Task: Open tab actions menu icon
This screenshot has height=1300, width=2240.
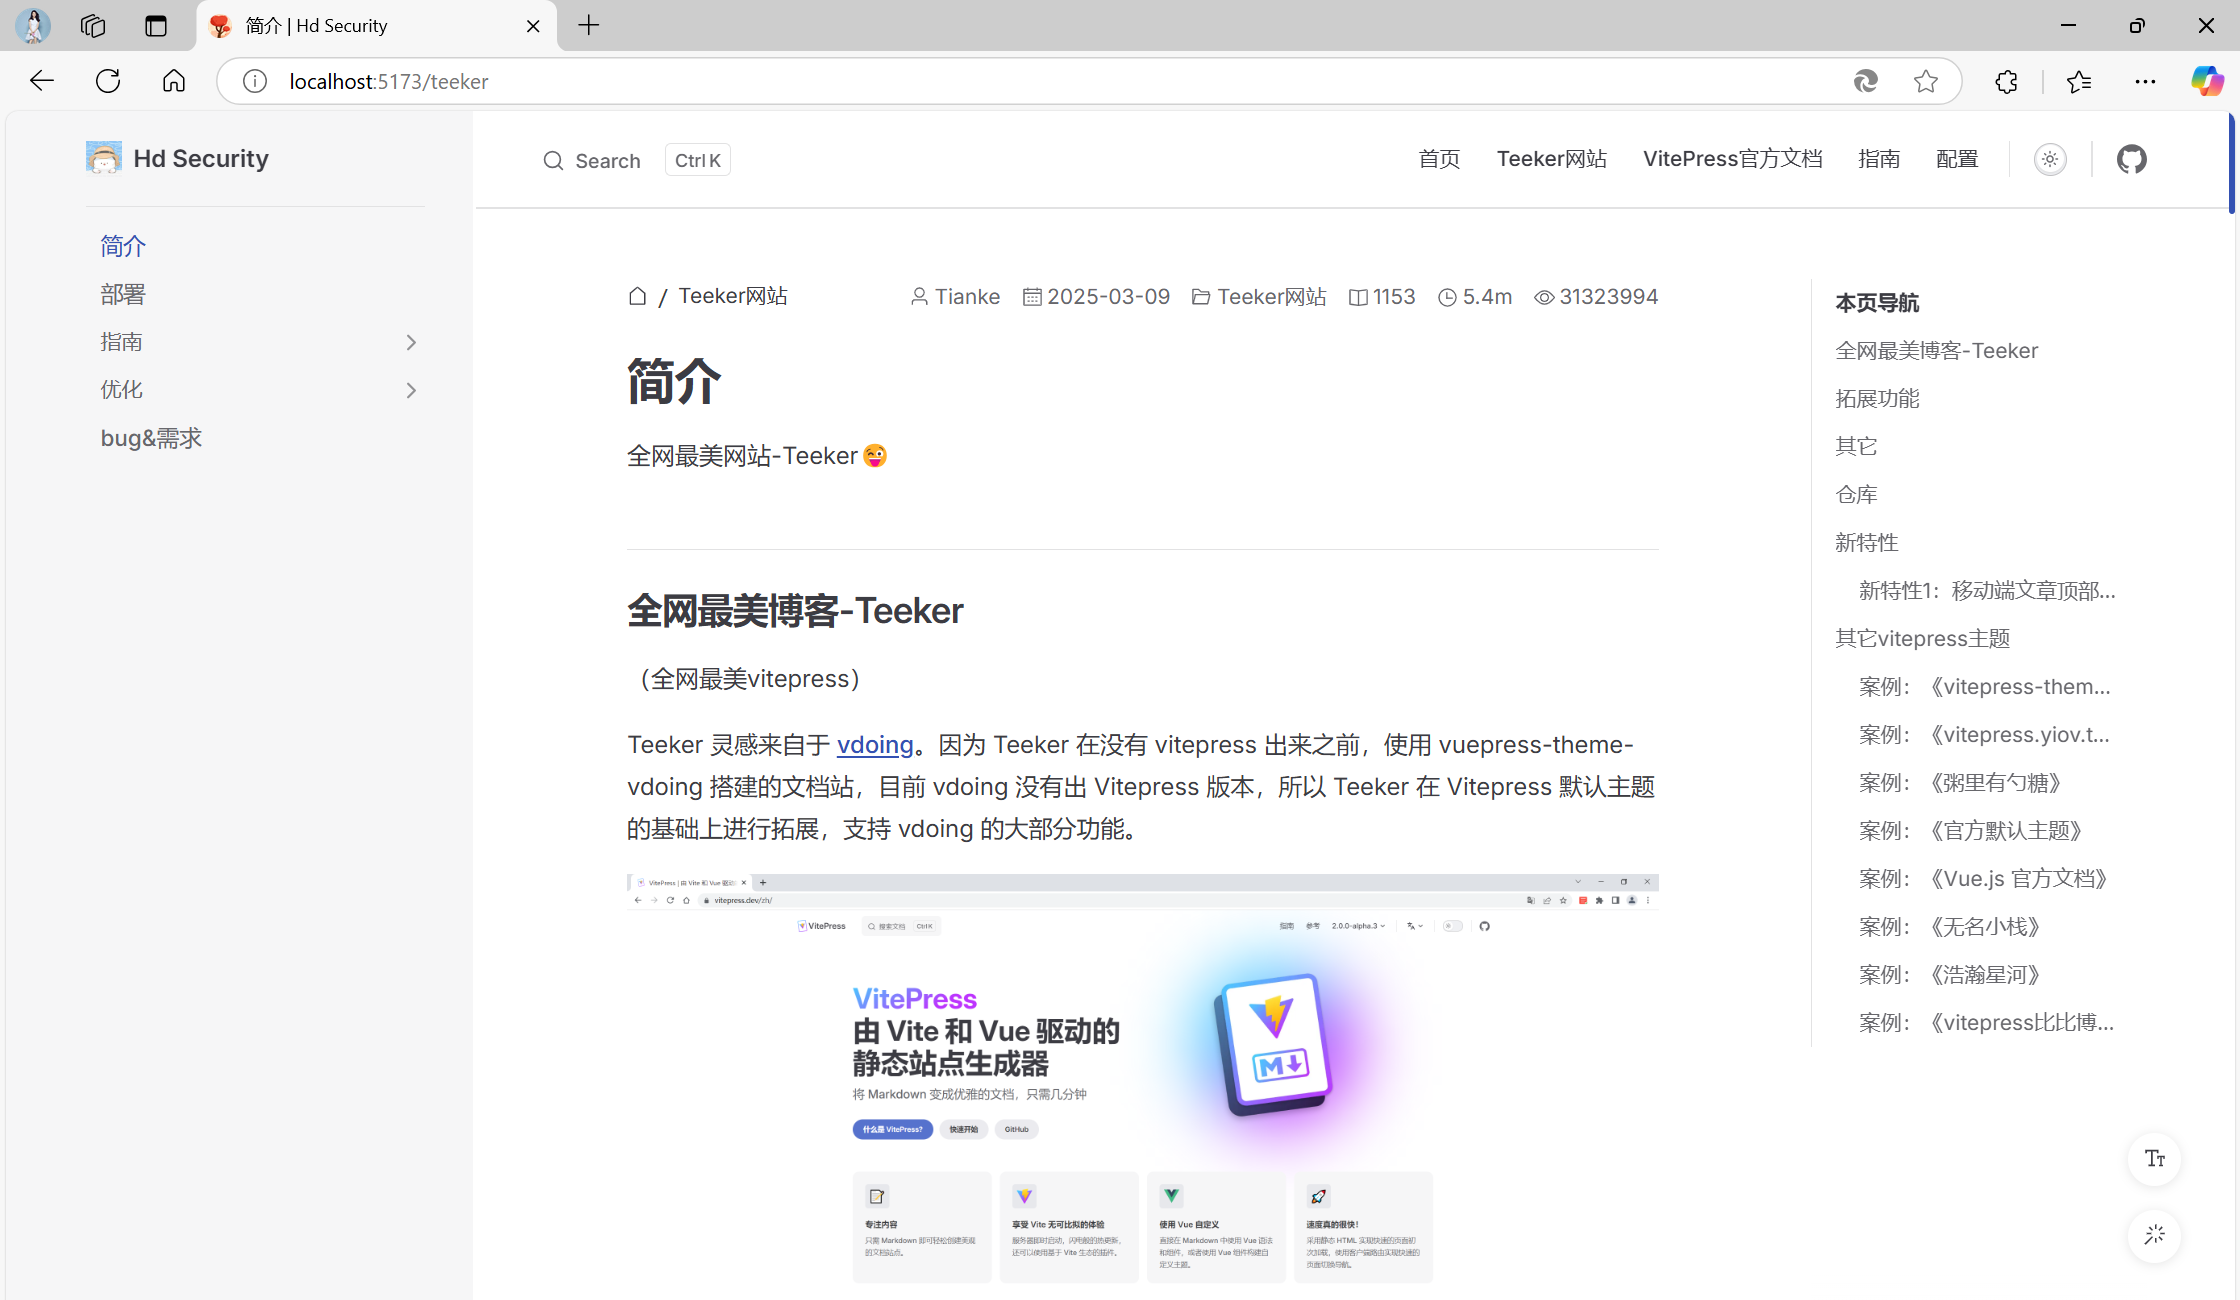Action: tap(156, 25)
